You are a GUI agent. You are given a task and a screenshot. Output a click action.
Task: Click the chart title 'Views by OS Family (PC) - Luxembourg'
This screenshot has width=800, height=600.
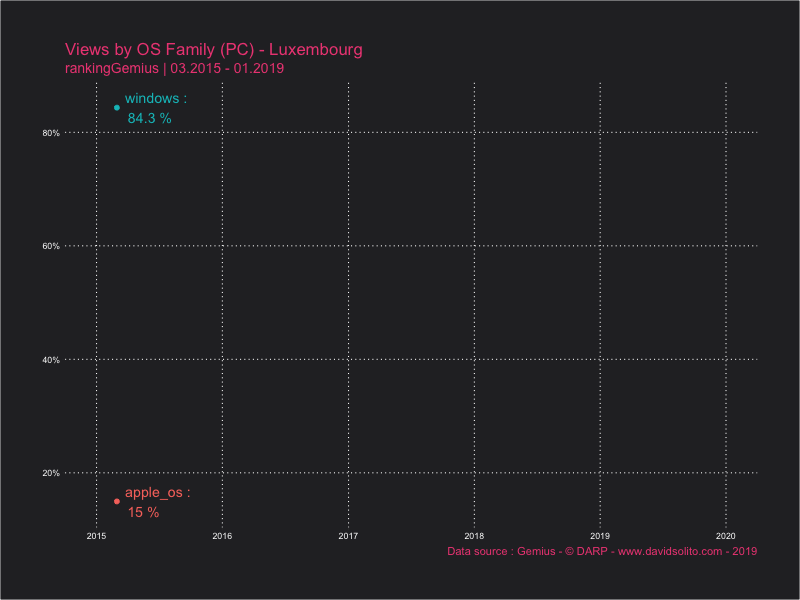[x=214, y=50]
